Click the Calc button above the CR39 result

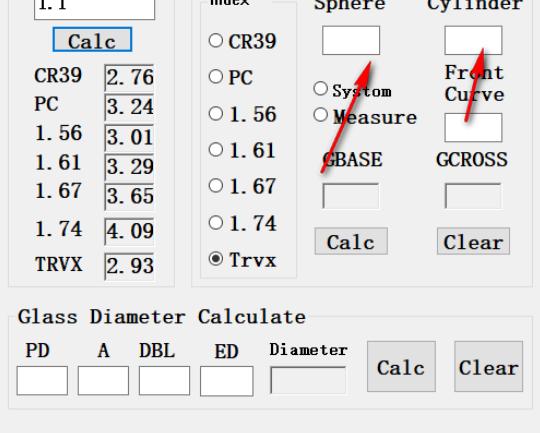point(92,40)
